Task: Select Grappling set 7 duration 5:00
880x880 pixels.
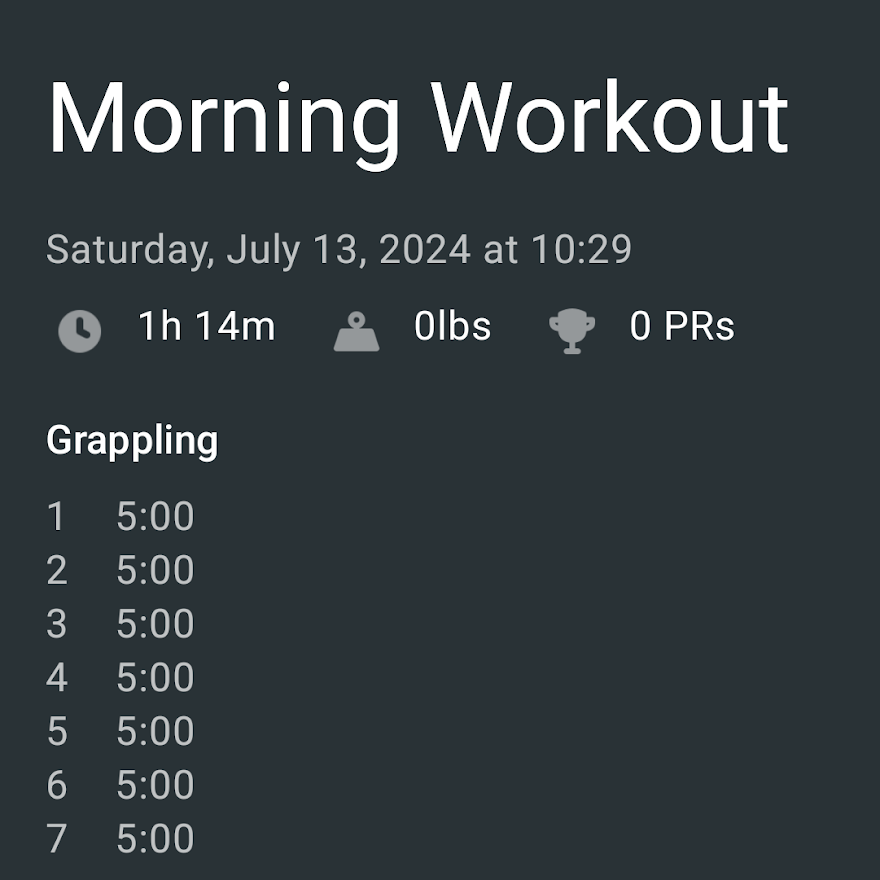Action: [x=155, y=838]
